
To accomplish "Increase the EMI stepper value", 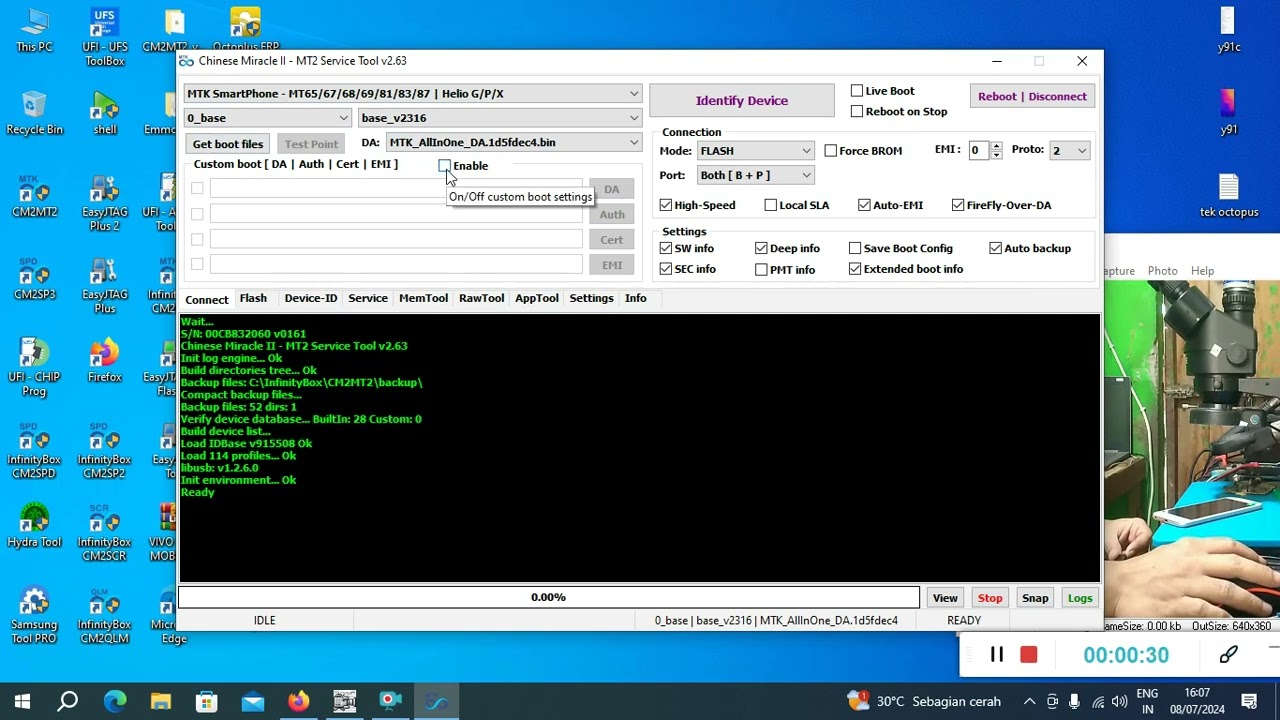I will pyautogui.click(x=996, y=146).
